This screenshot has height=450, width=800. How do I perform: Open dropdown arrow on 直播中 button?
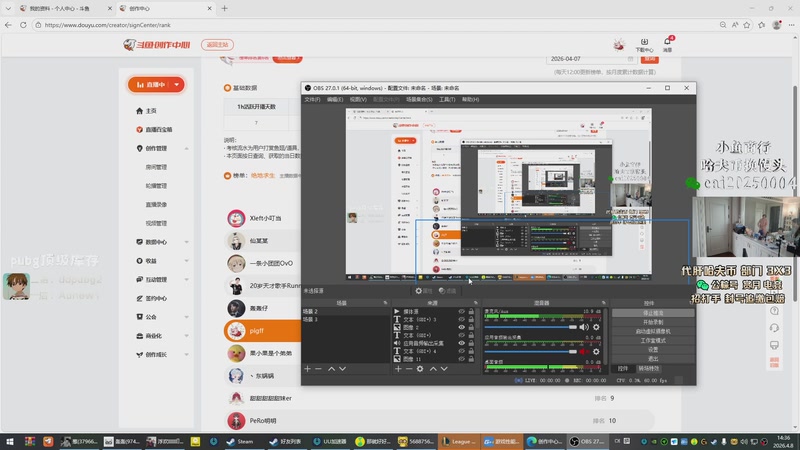click(177, 85)
